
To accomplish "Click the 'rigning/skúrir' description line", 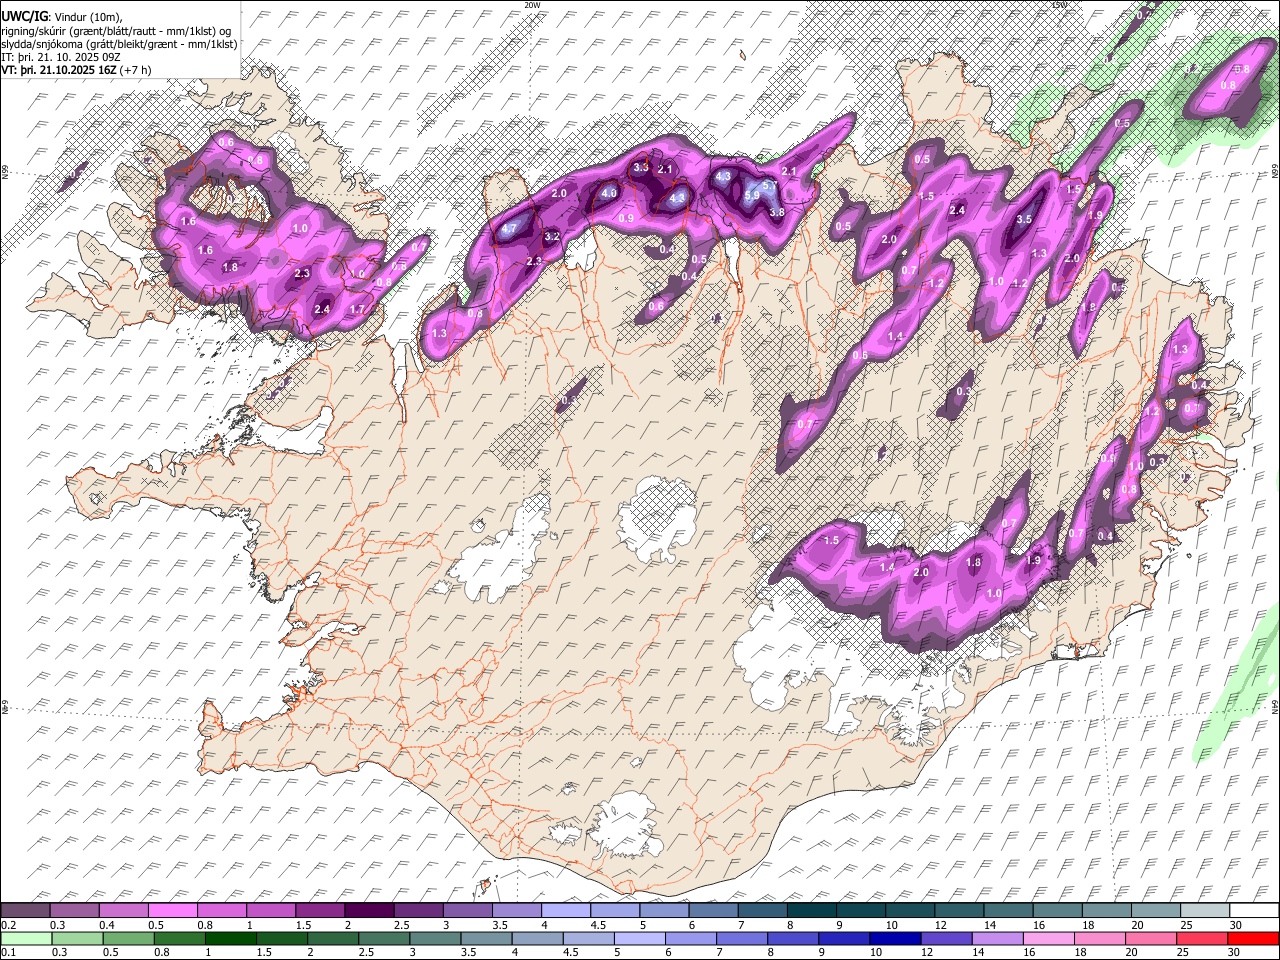I will [x=117, y=30].
